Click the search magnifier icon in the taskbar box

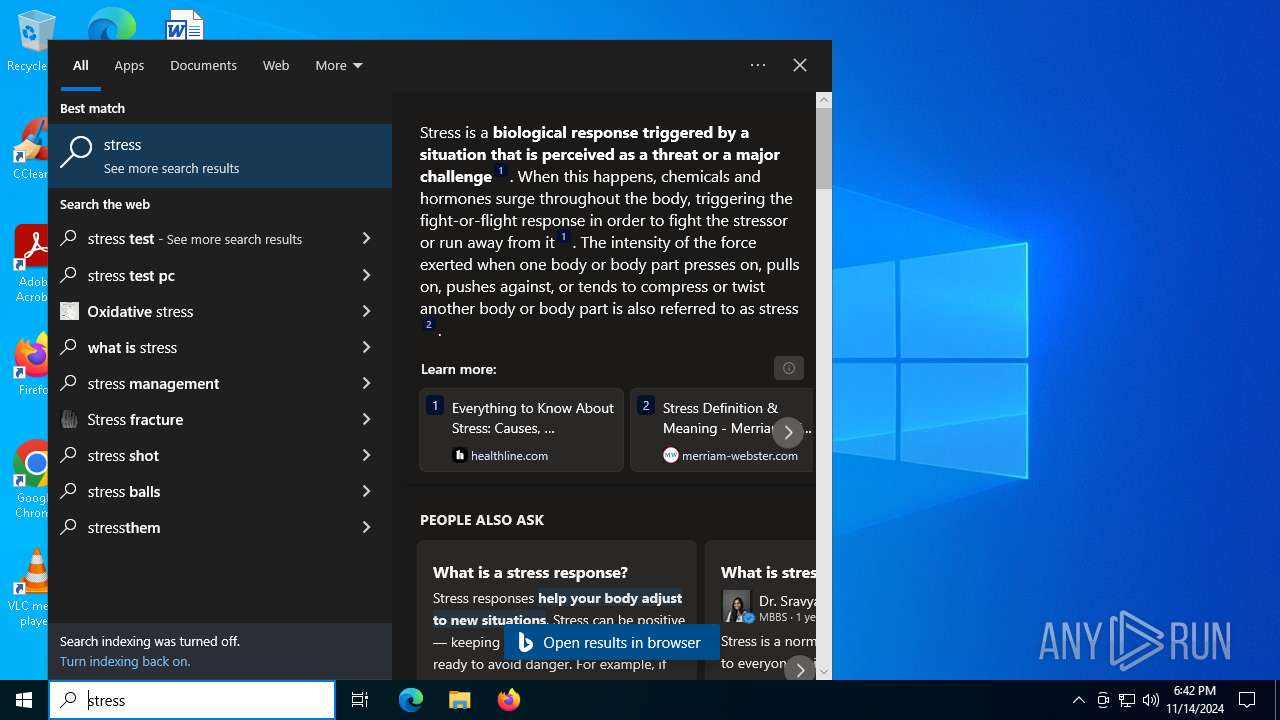click(x=68, y=700)
